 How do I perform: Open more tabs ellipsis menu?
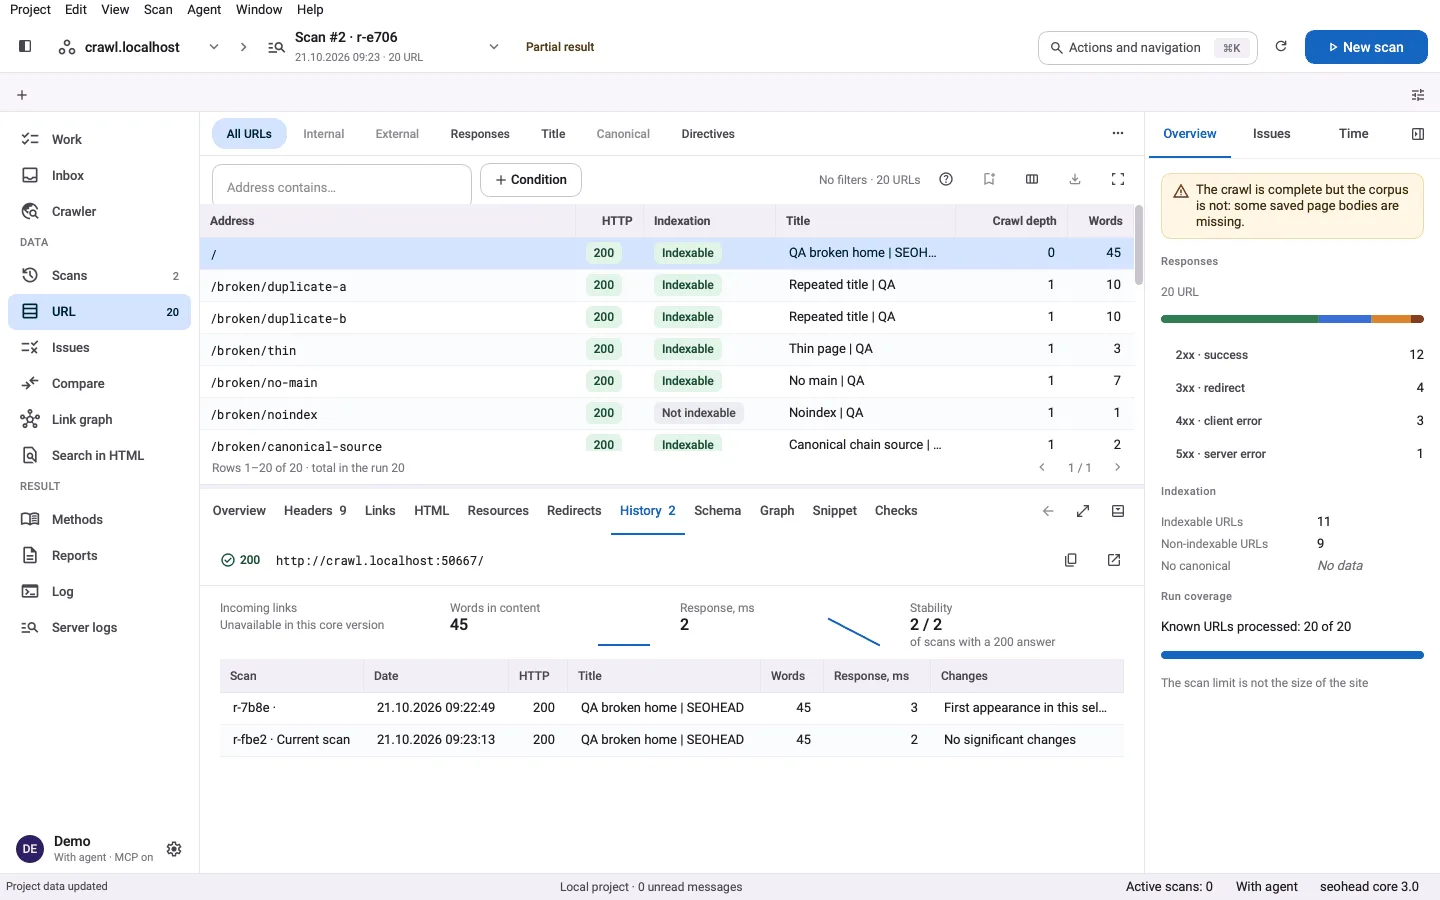point(1118,133)
